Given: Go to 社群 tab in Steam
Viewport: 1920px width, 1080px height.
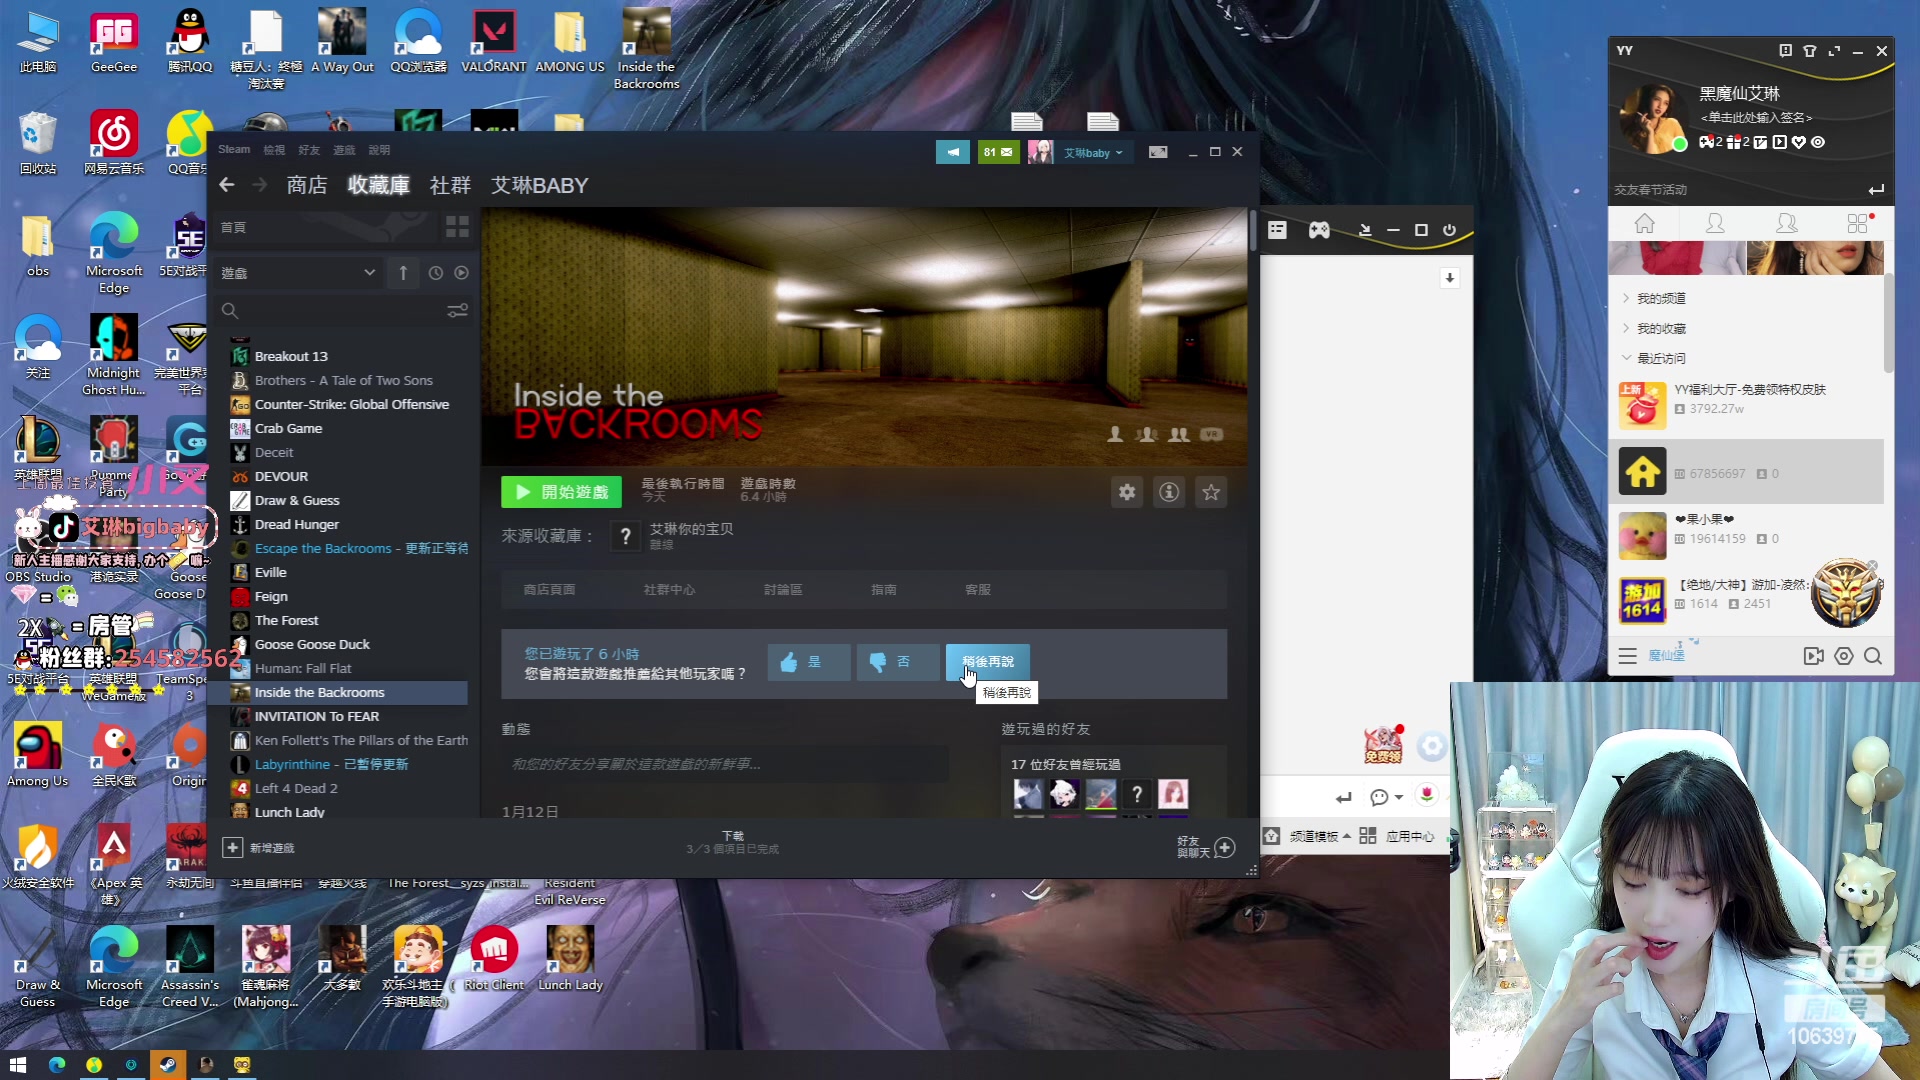Looking at the screenshot, I should [450, 185].
